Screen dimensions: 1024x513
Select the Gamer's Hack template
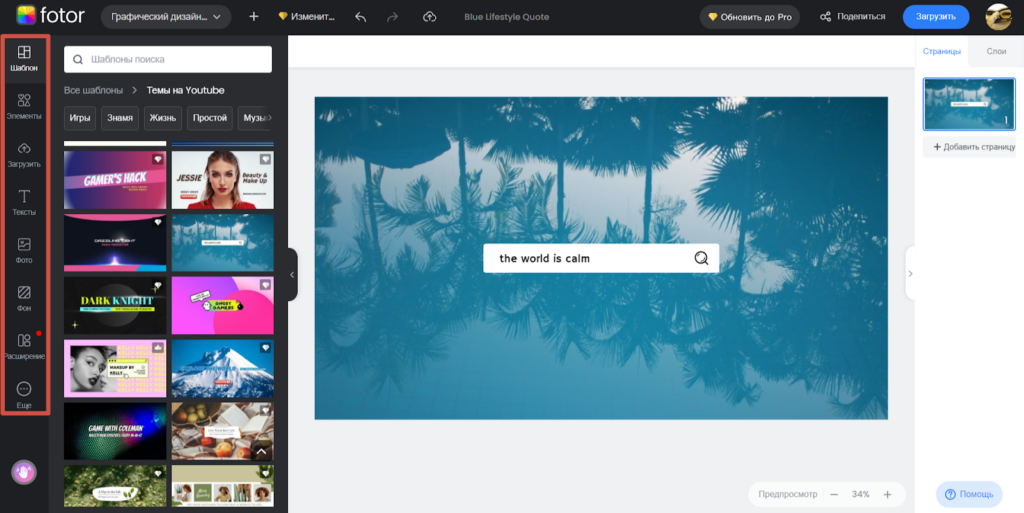[115, 180]
